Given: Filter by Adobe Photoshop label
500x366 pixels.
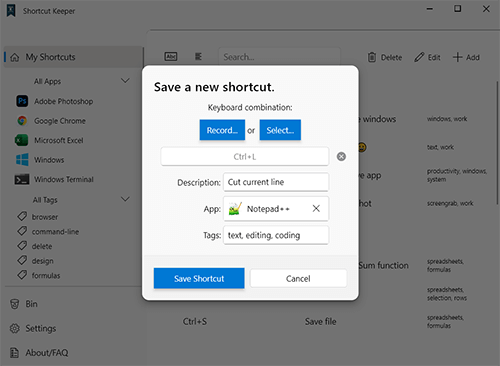Looking at the screenshot, I should tap(63, 101).
